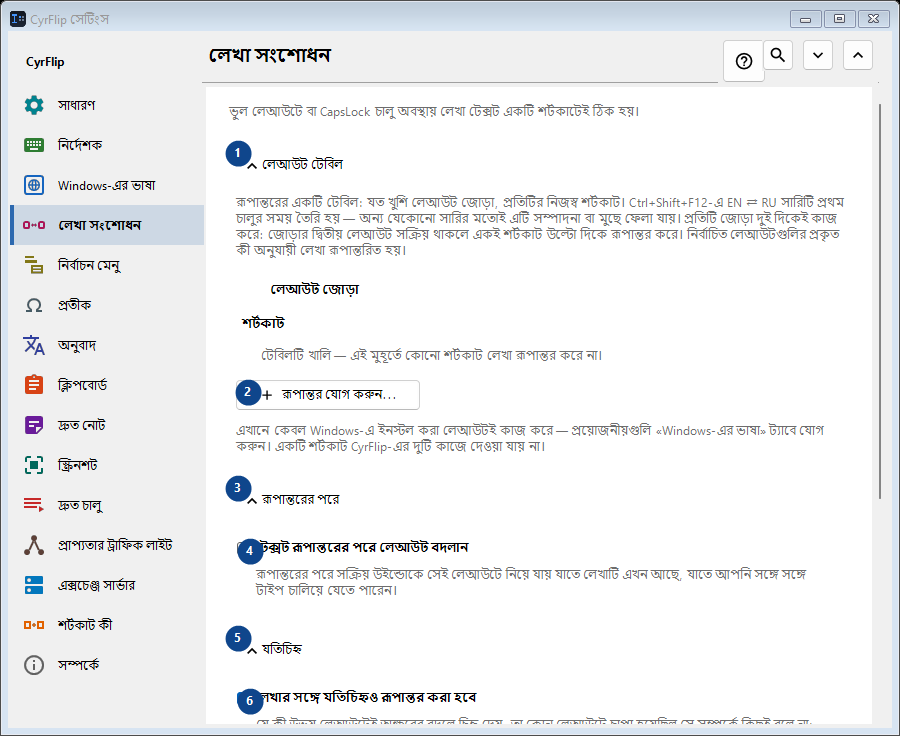The height and width of the screenshot is (736, 900).
Task: Select the লেখা সংশোধন sidebar entry
Action: click(x=107, y=225)
